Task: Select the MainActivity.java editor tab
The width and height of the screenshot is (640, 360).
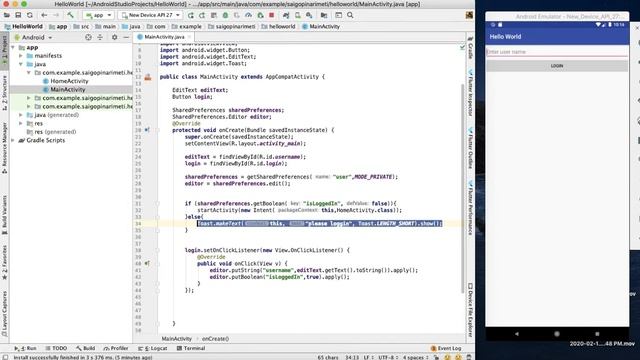Action: tap(164, 37)
